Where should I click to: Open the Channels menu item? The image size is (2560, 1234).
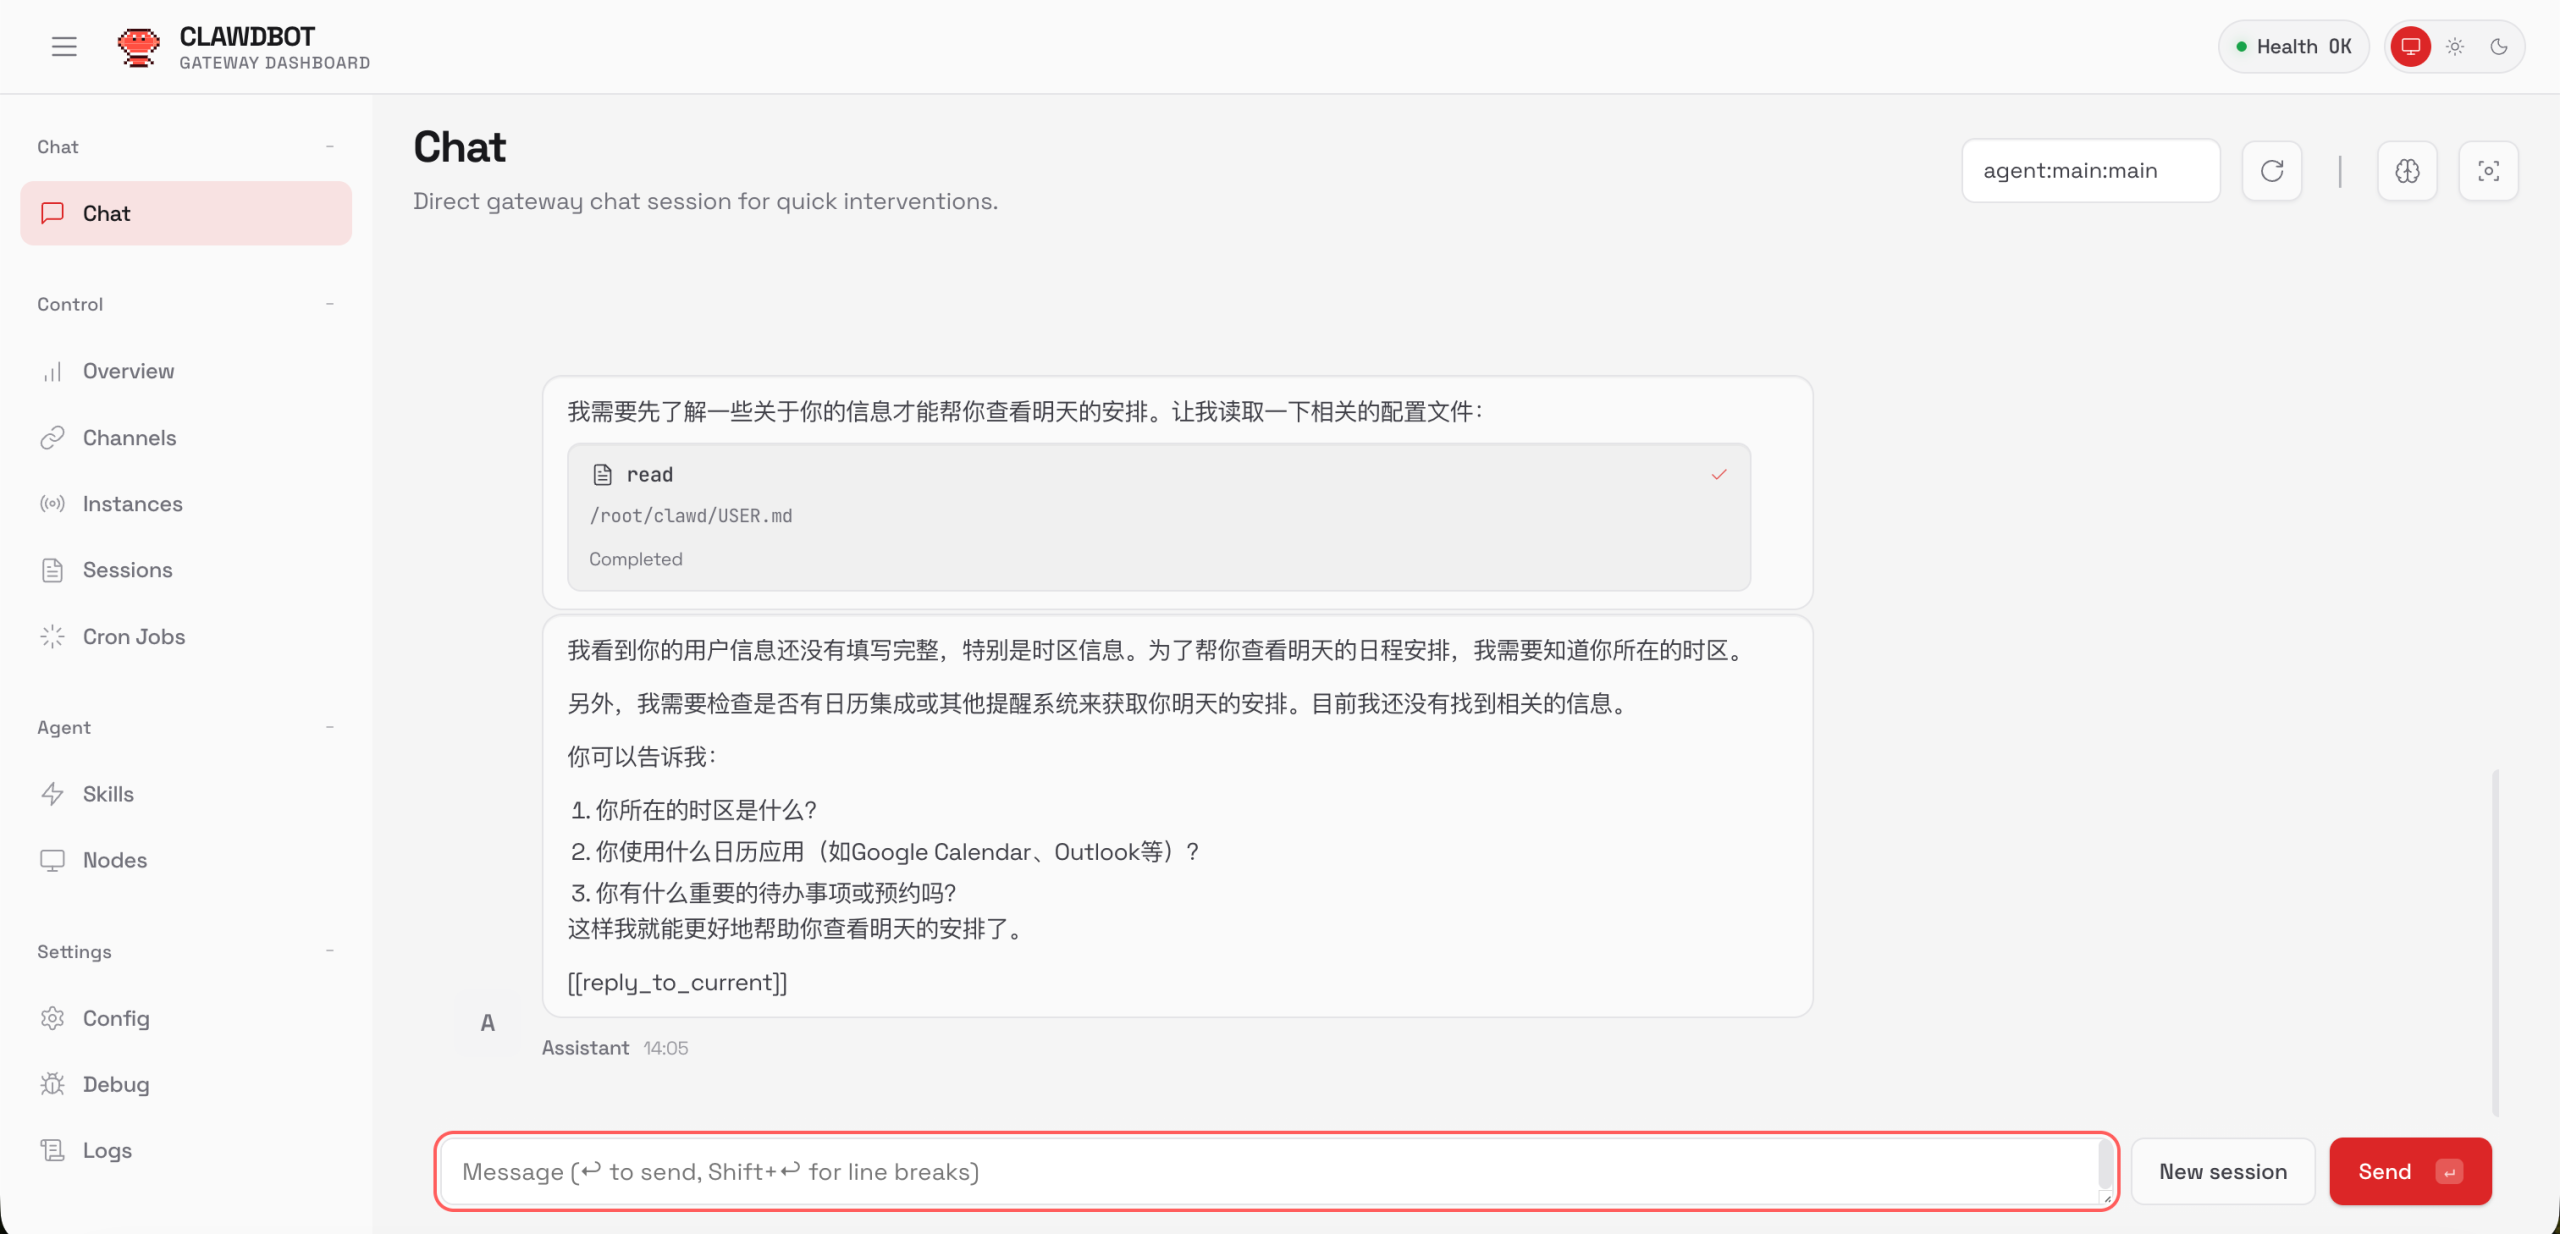click(x=129, y=438)
